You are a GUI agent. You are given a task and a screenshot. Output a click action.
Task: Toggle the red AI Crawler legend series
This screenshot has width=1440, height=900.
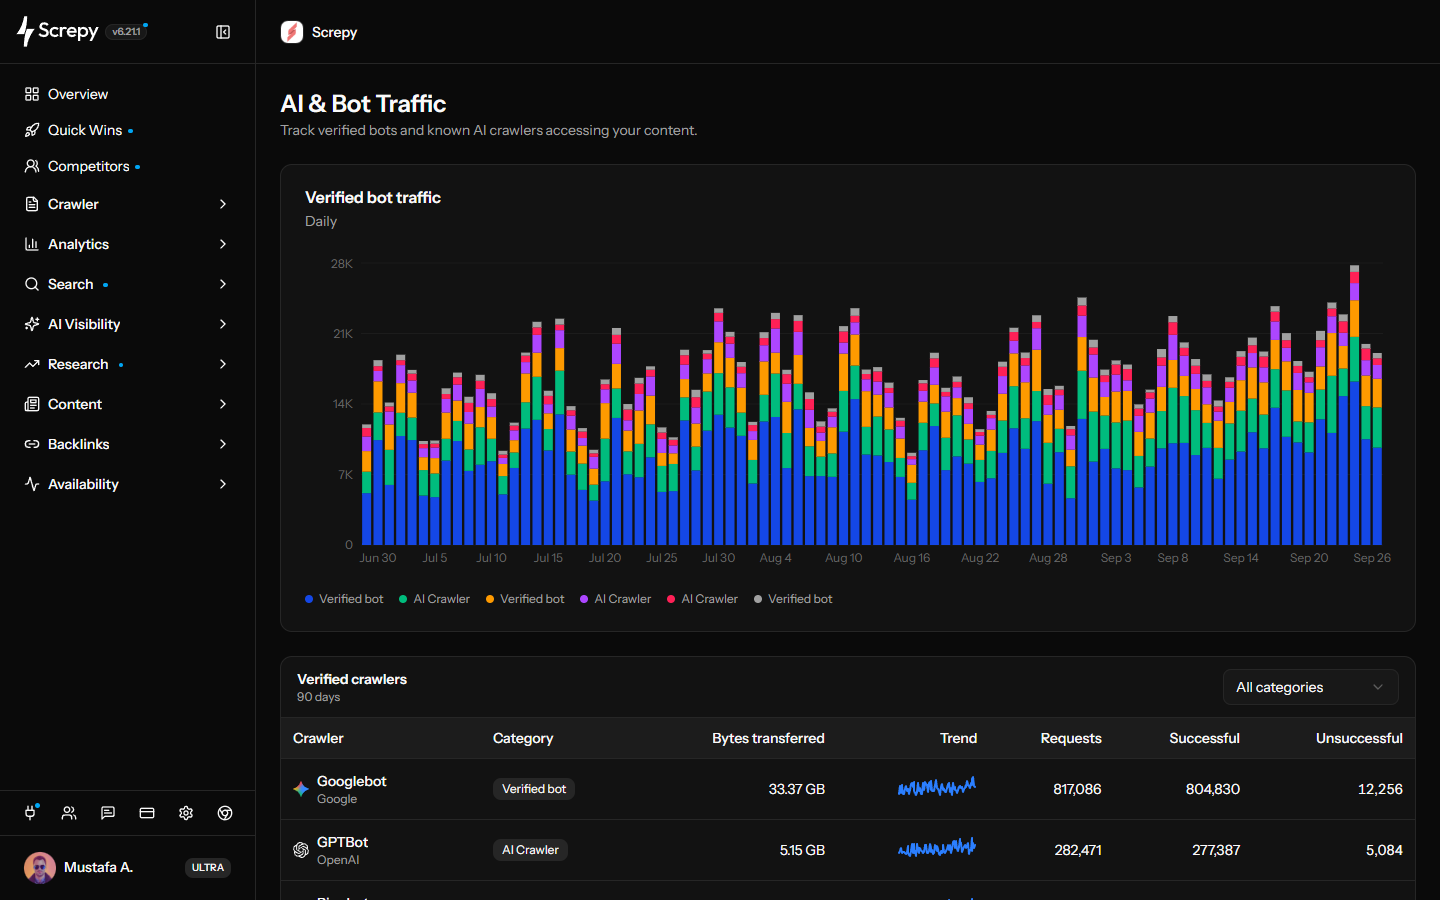[x=702, y=599]
